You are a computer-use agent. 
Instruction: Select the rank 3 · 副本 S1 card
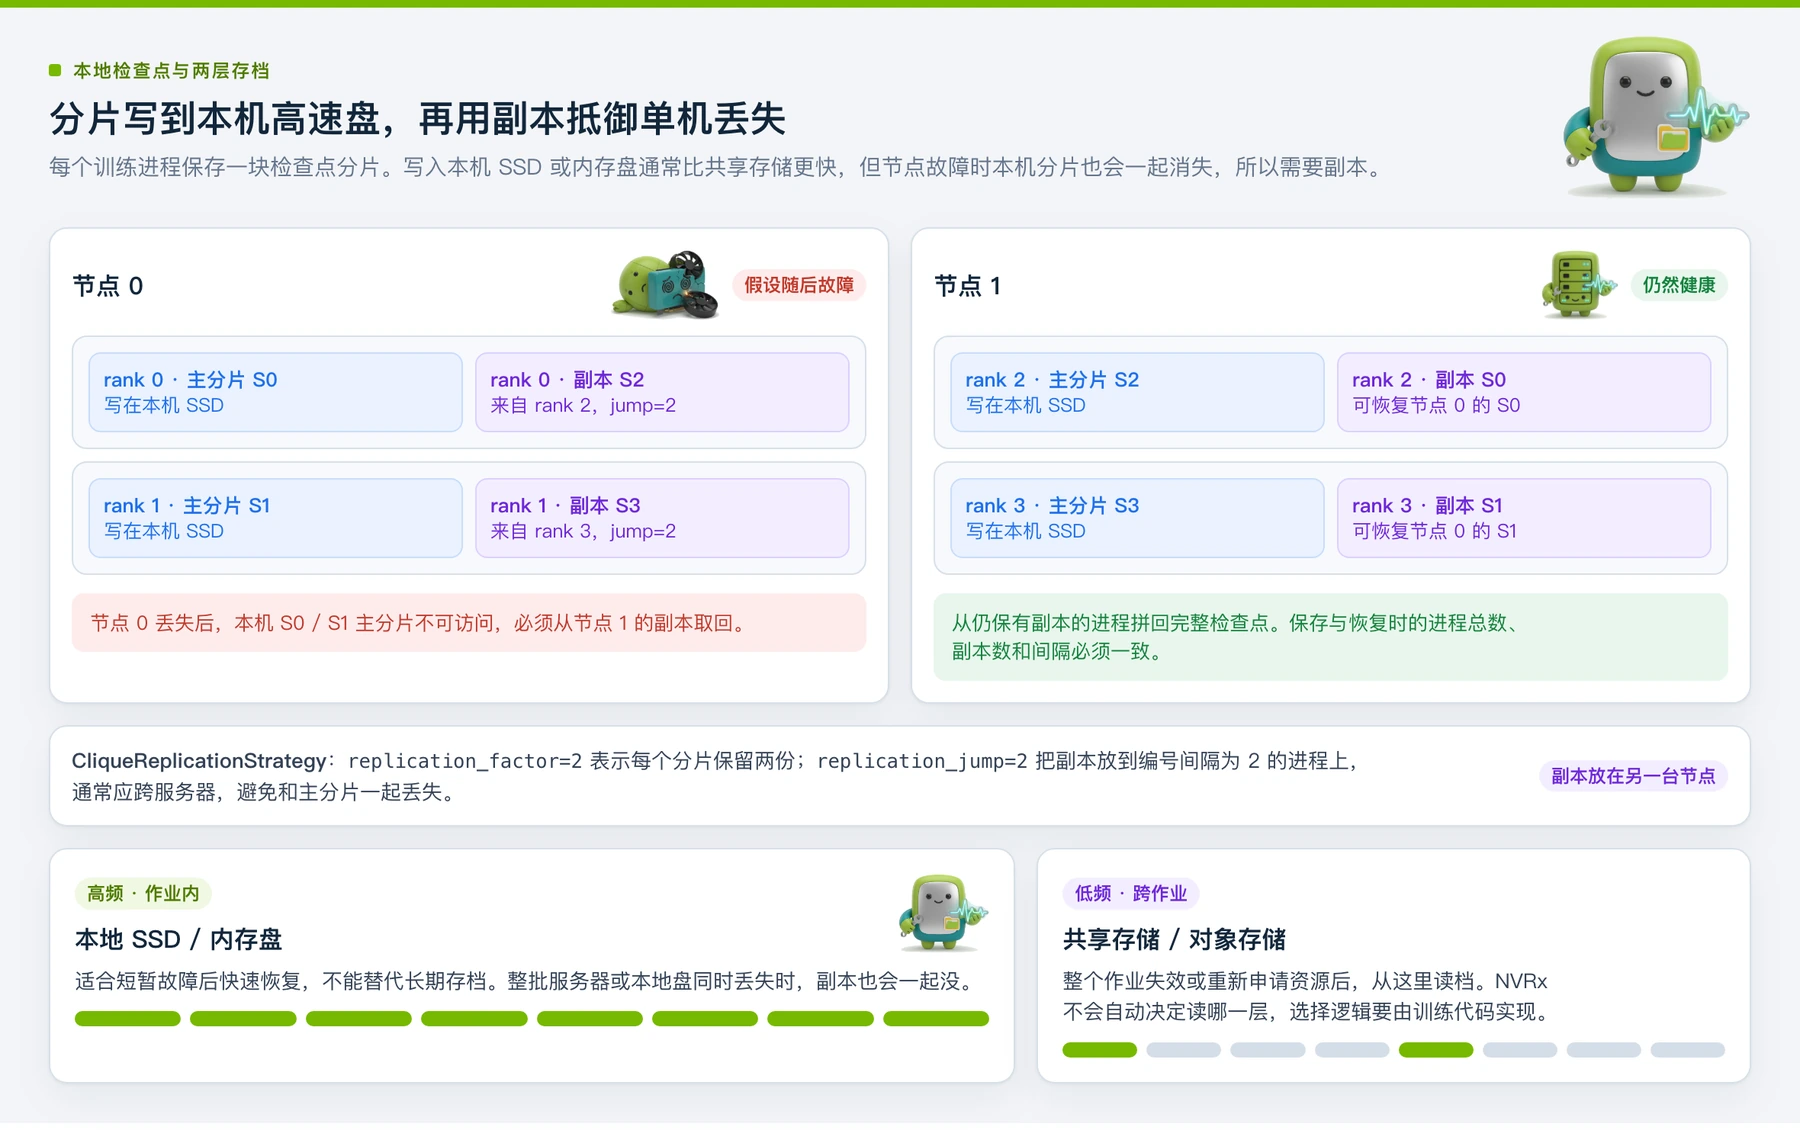tap(1524, 518)
